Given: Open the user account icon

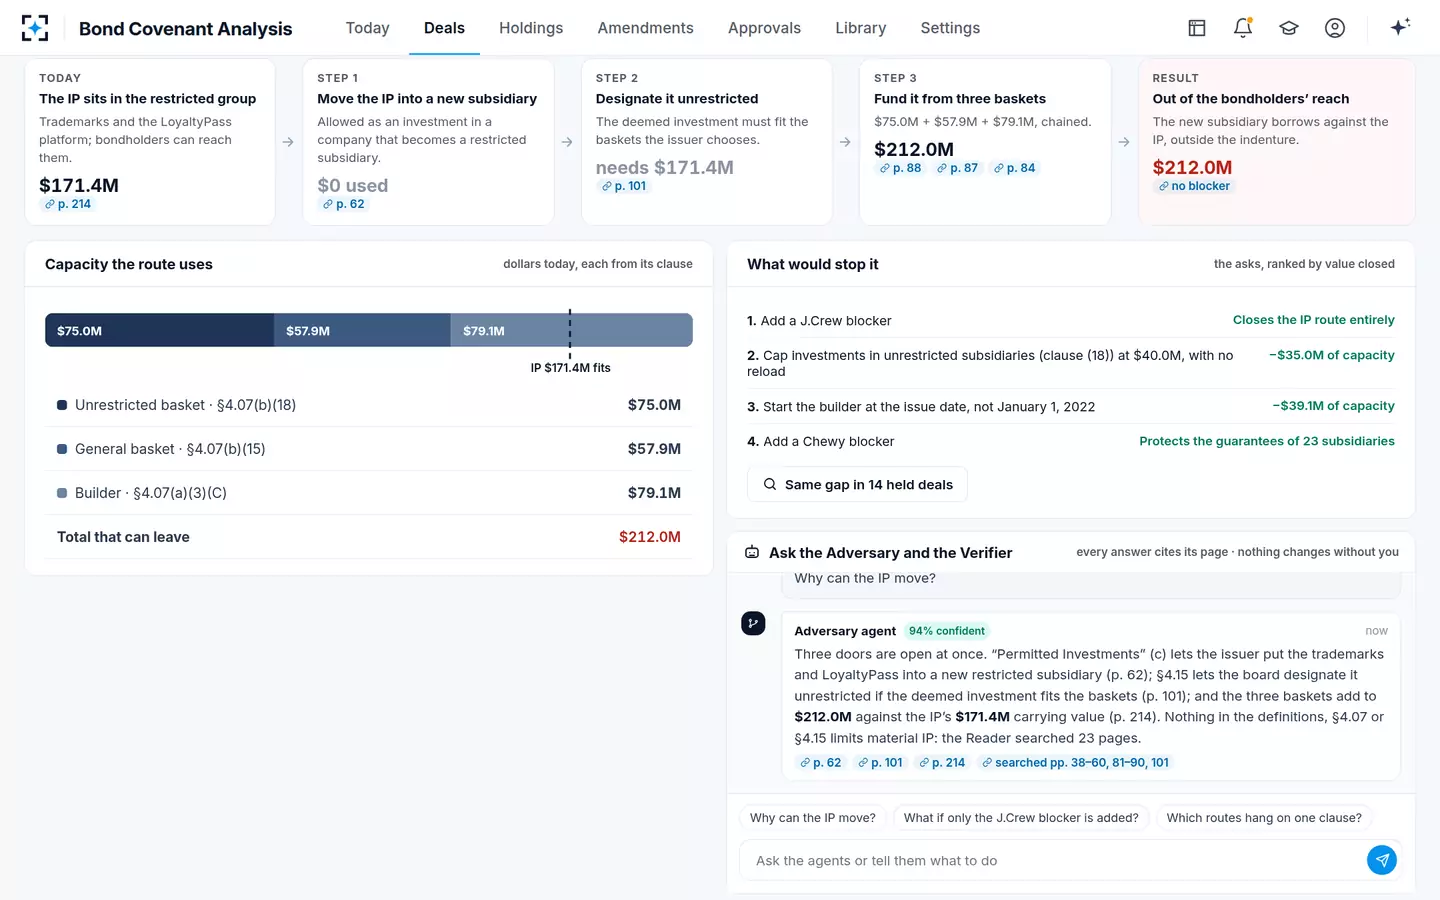Looking at the screenshot, I should (x=1335, y=28).
